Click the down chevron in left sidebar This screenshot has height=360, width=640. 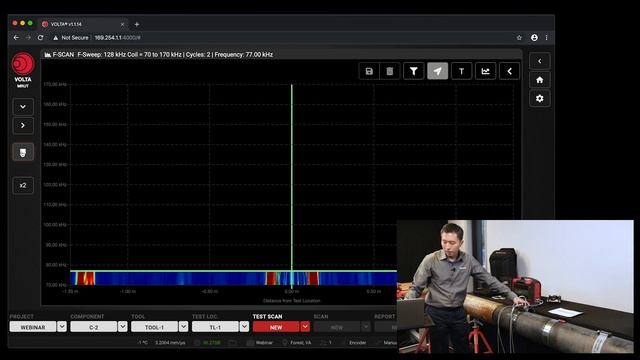click(x=23, y=107)
